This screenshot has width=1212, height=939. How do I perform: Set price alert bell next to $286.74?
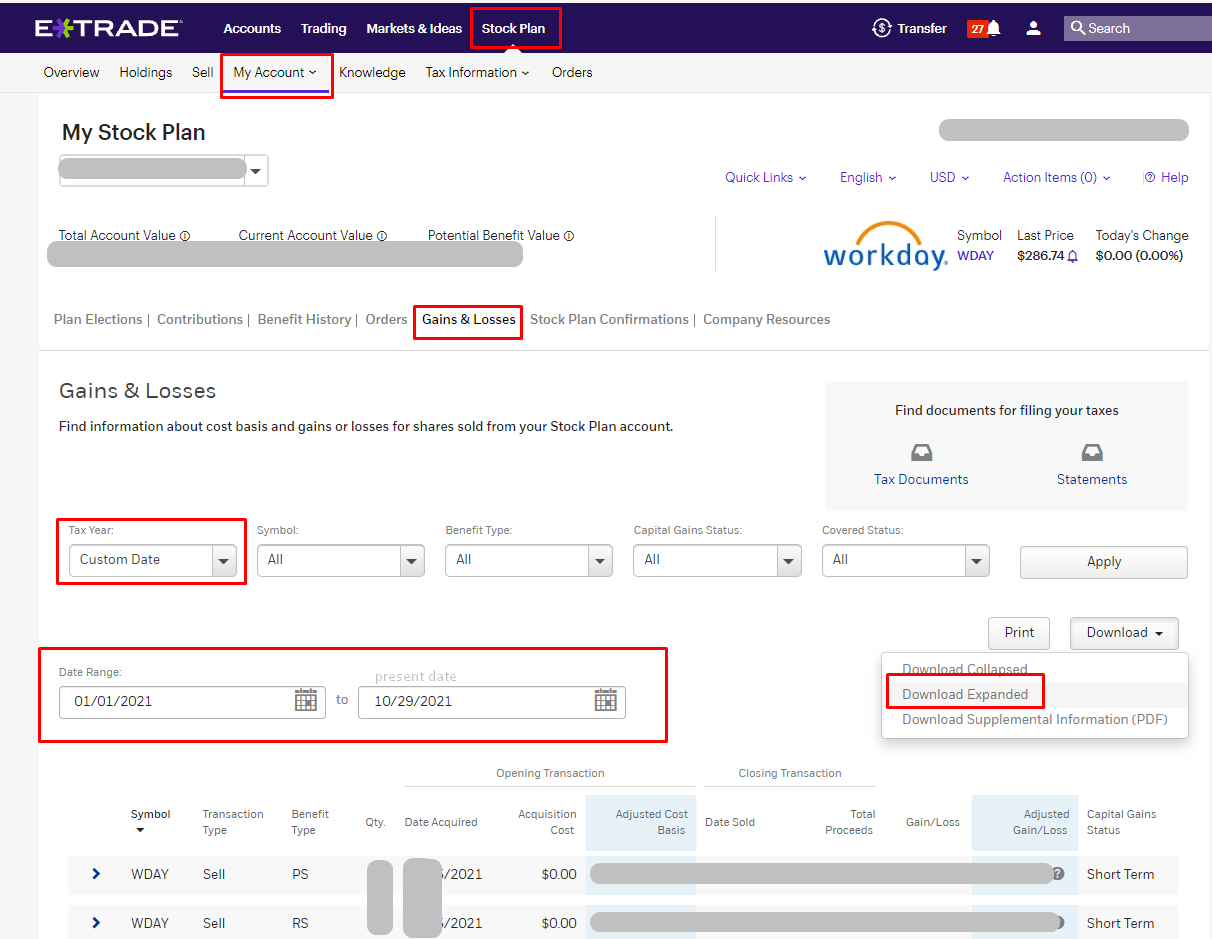pos(1073,256)
